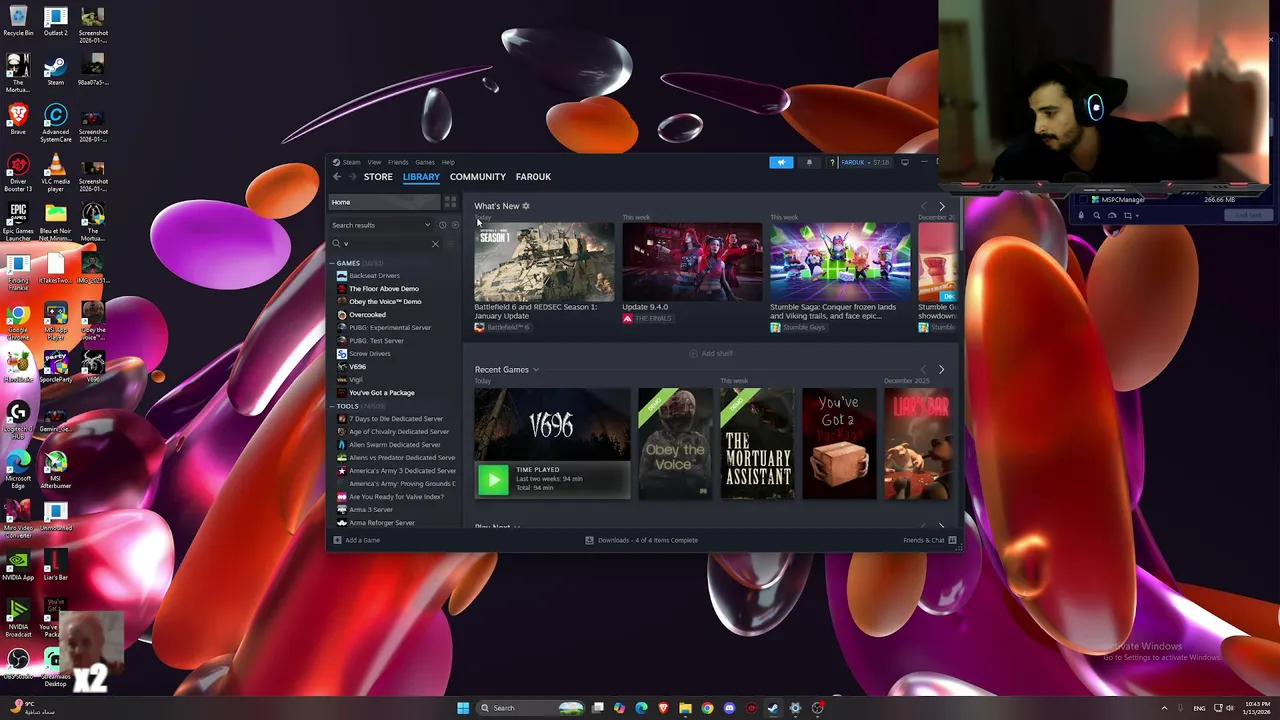Click taskbar Search box

530,708
